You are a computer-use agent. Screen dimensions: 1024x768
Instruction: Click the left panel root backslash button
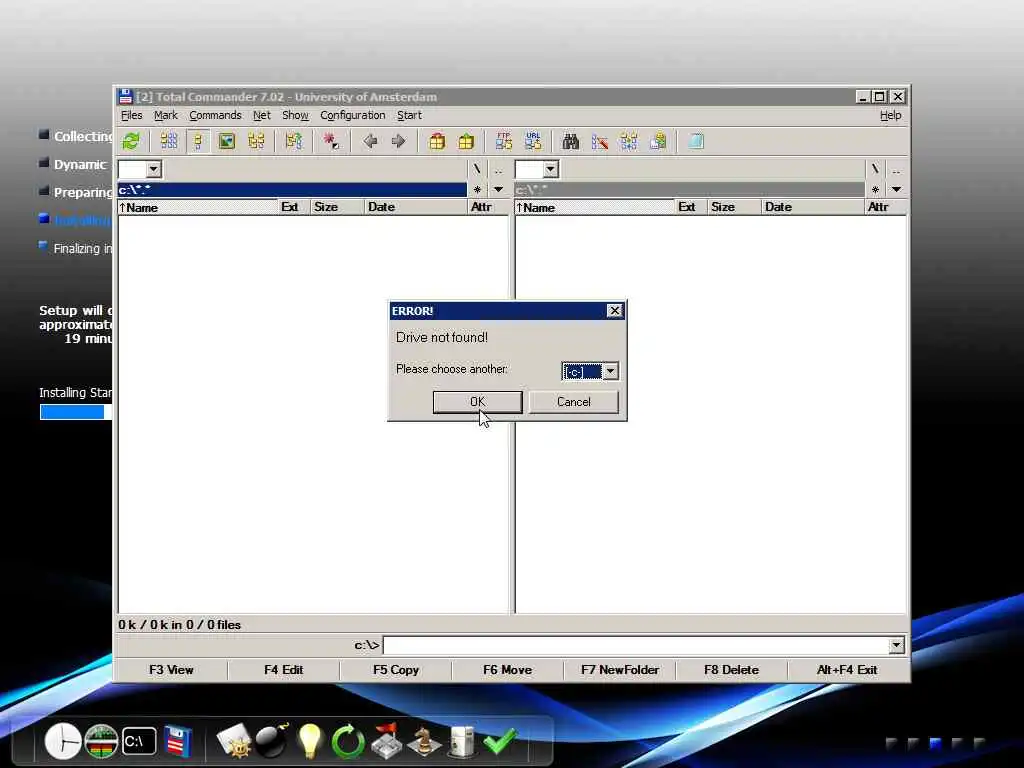pyautogui.click(x=477, y=170)
